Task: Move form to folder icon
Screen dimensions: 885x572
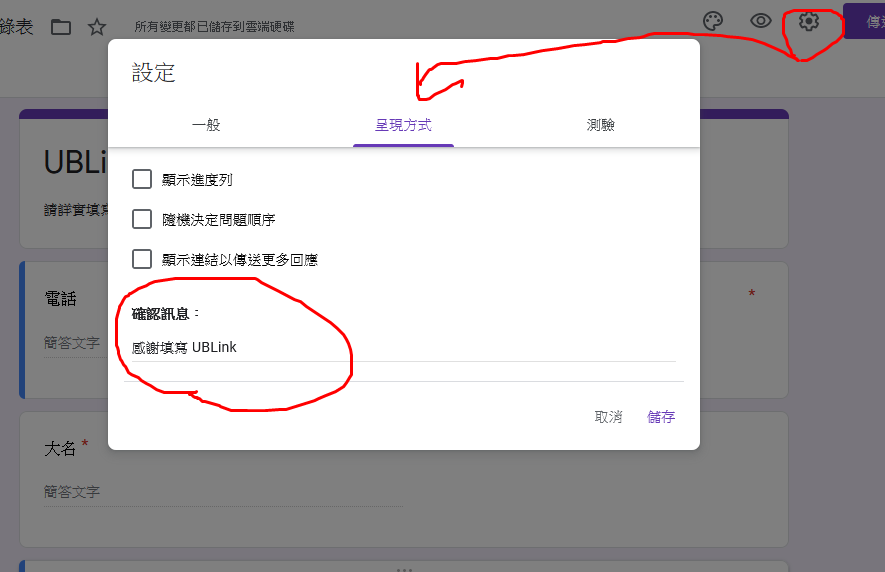Action: (x=61, y=27)
